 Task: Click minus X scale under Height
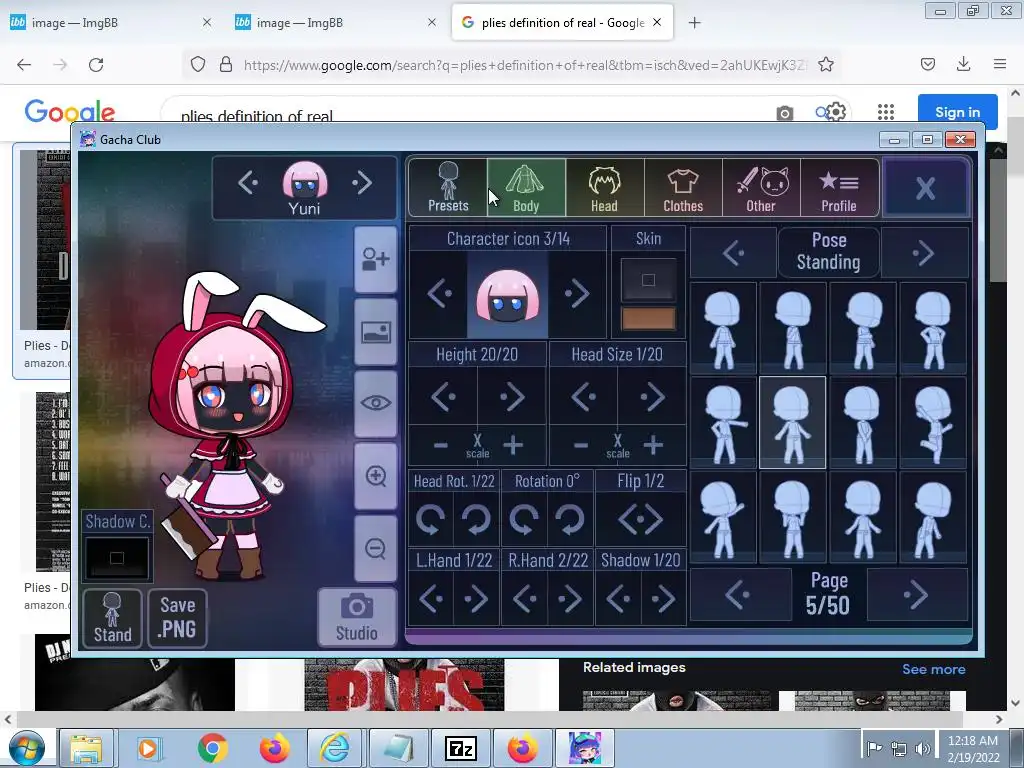(441, 446)
